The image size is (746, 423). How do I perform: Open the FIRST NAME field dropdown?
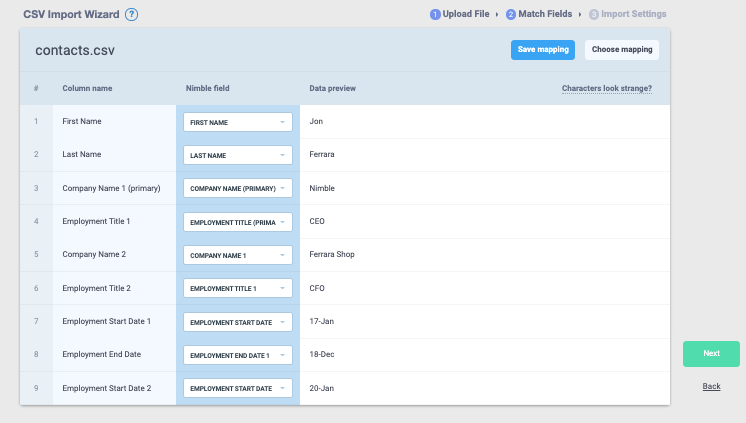click(x=238, y=122)
